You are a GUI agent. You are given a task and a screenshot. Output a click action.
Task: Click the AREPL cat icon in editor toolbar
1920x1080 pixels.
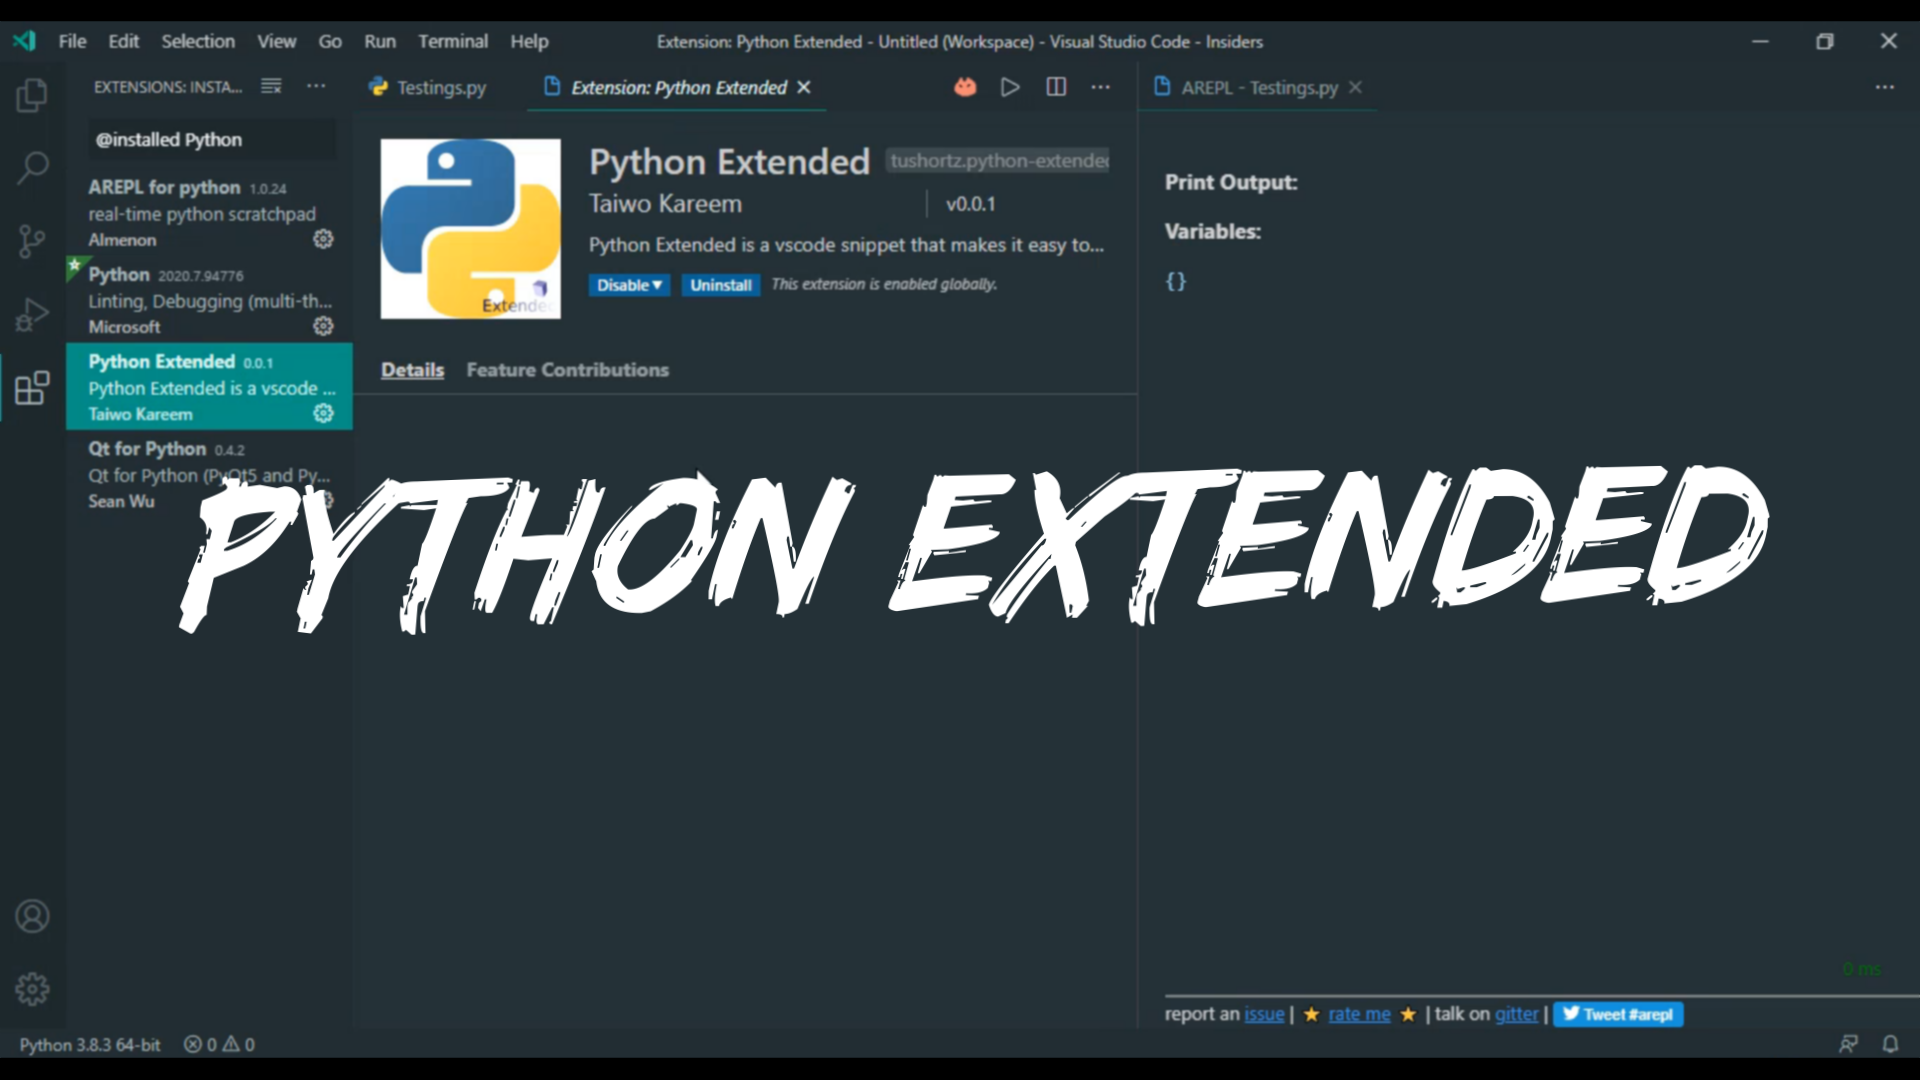coord(964,87)
